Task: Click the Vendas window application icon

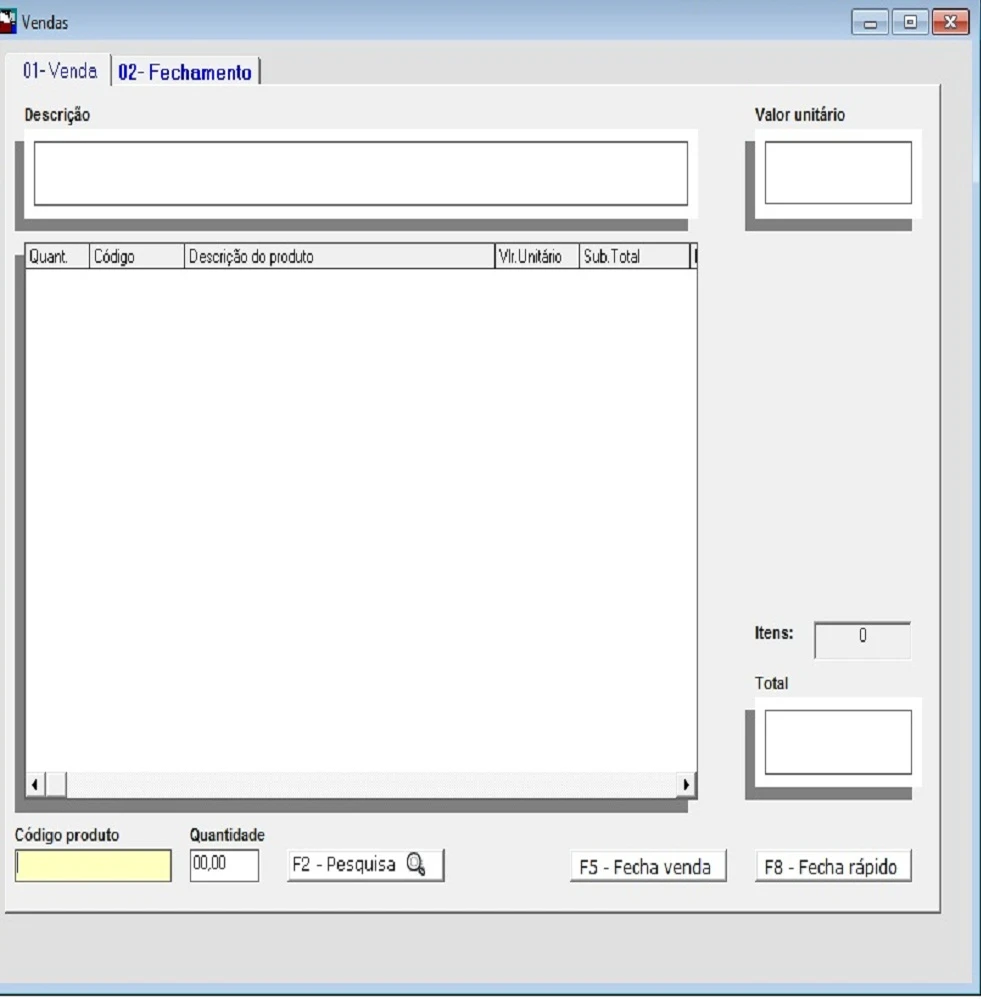Action: coord(10,21)
